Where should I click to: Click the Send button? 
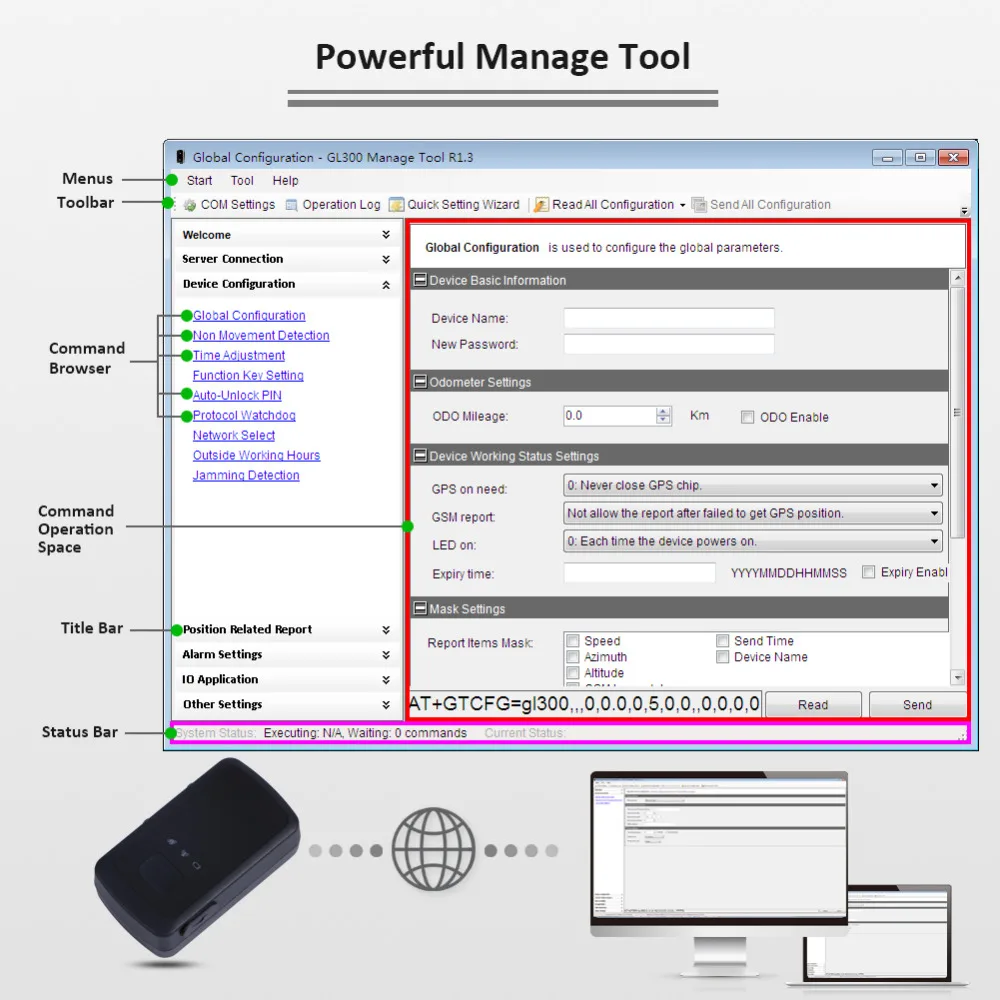click(917, 705)
